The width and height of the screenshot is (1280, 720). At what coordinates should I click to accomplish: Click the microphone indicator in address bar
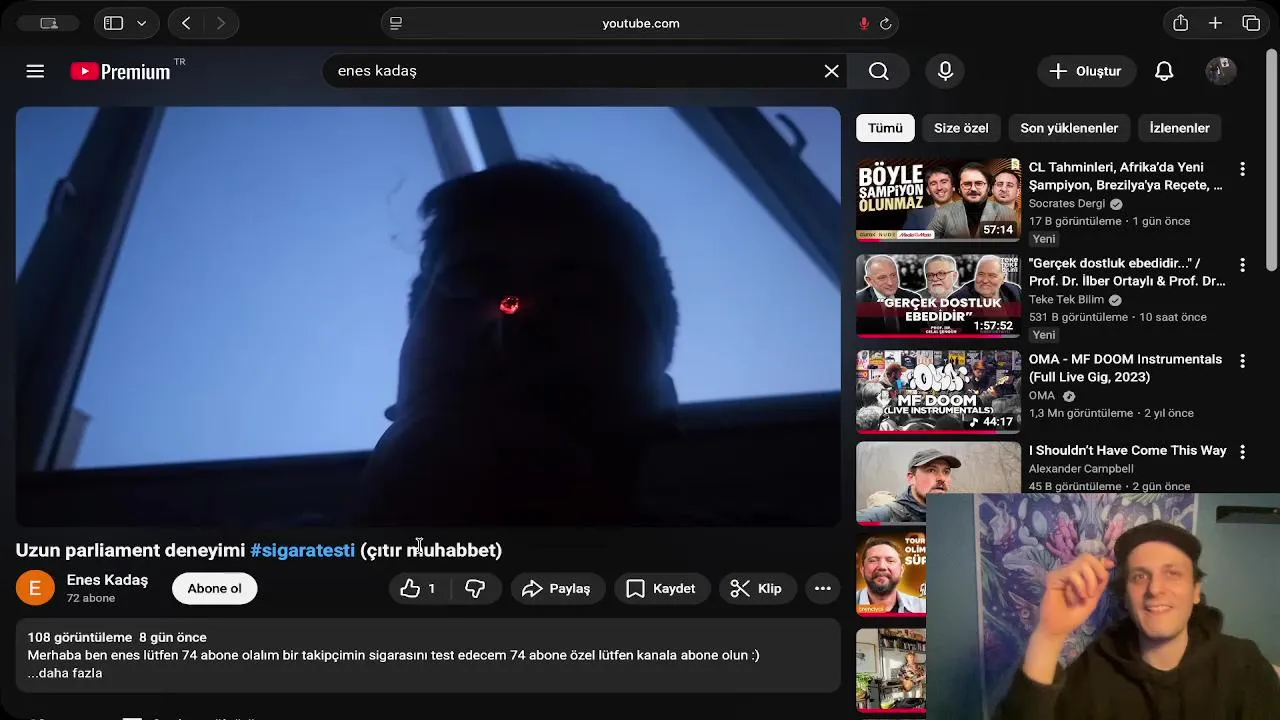864,23
